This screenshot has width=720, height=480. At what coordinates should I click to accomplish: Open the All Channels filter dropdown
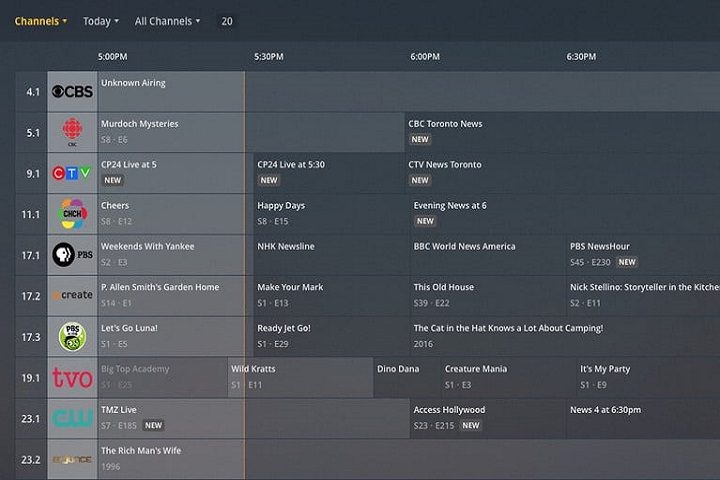coord(167,21)
